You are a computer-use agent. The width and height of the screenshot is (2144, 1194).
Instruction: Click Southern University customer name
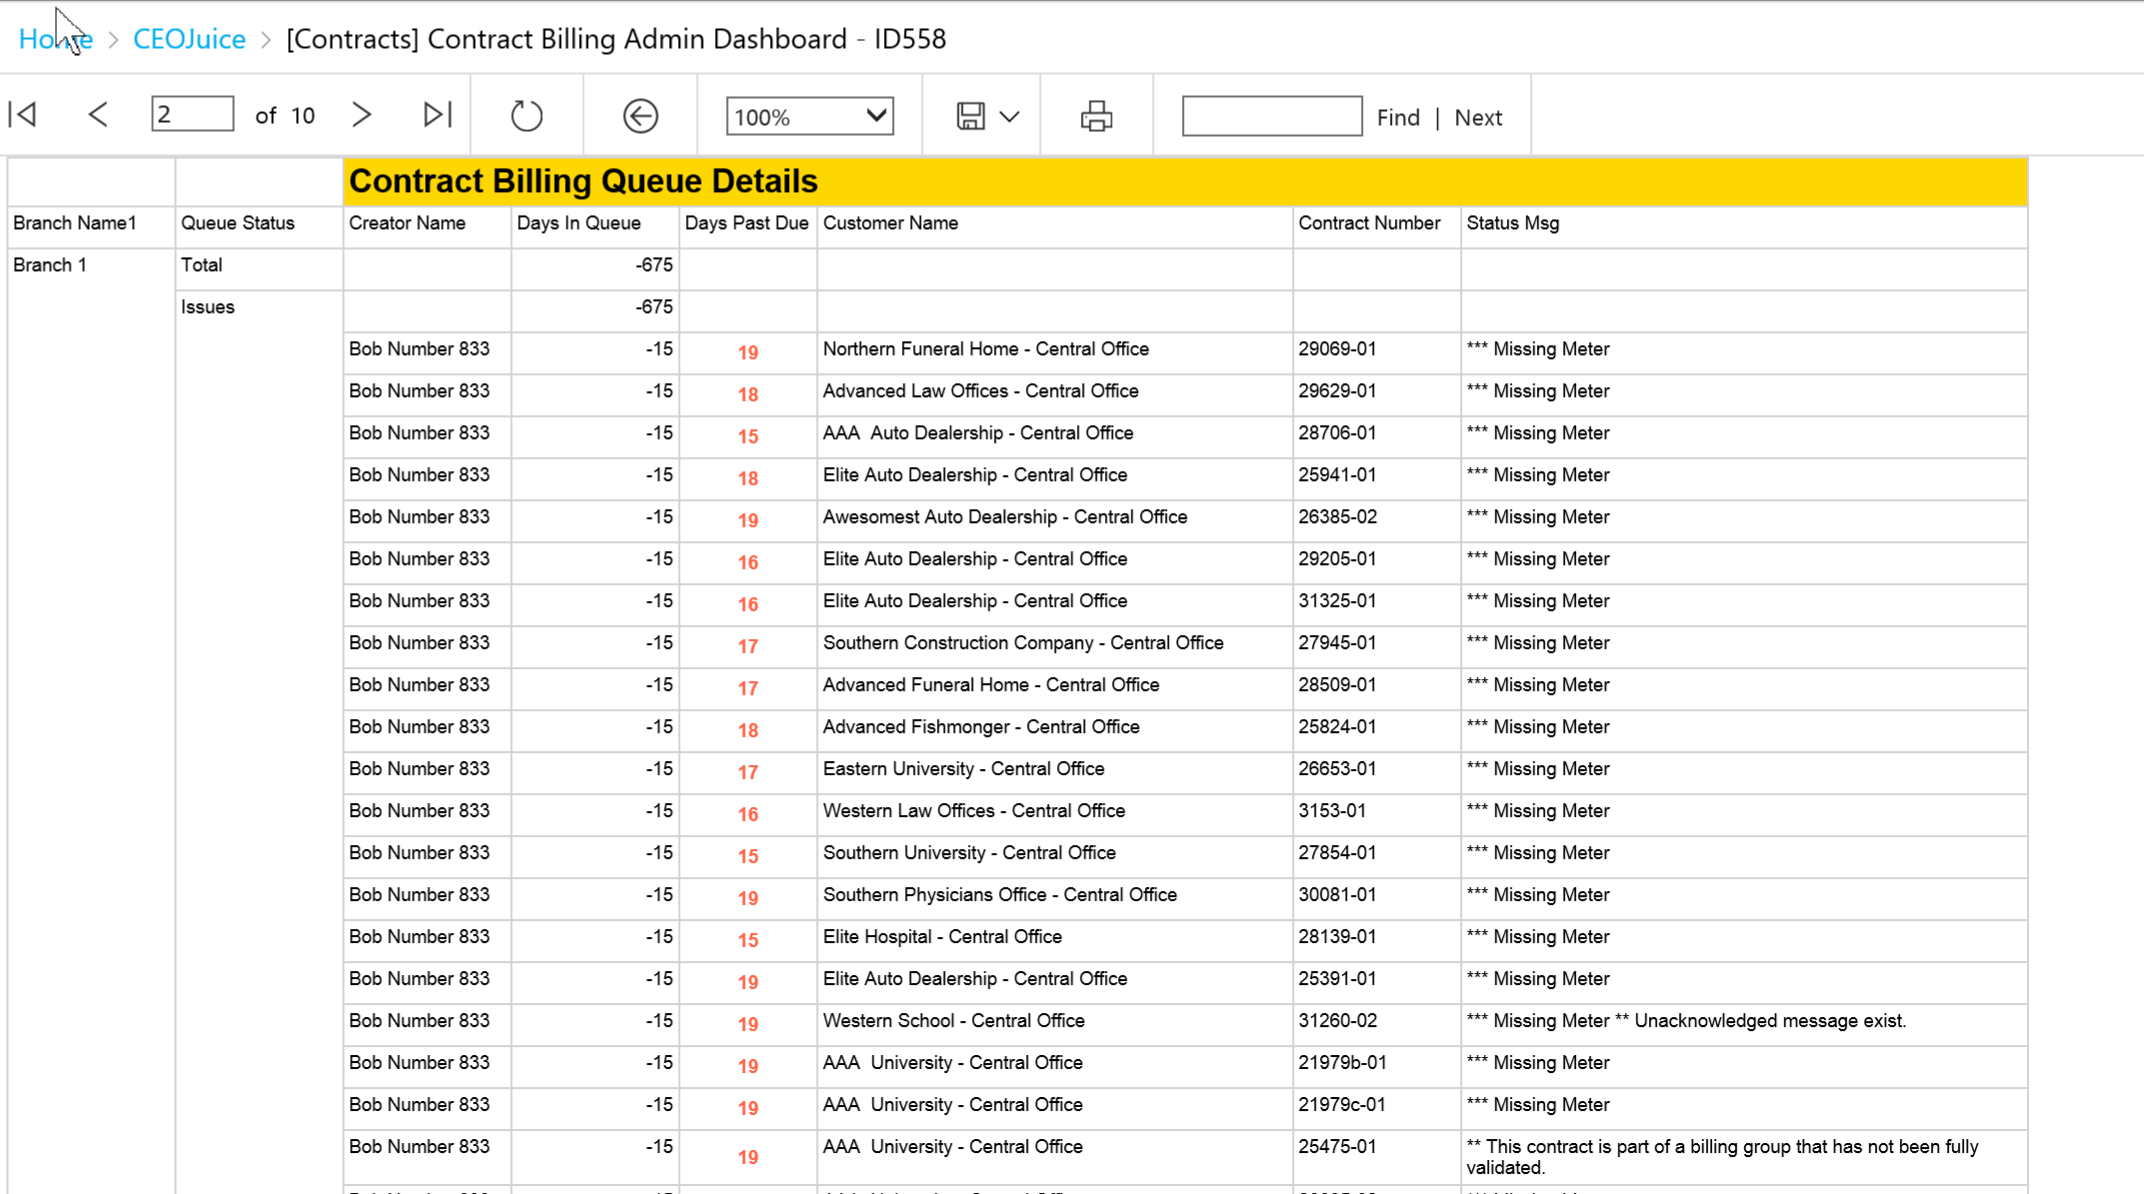(x=969, y=853)
